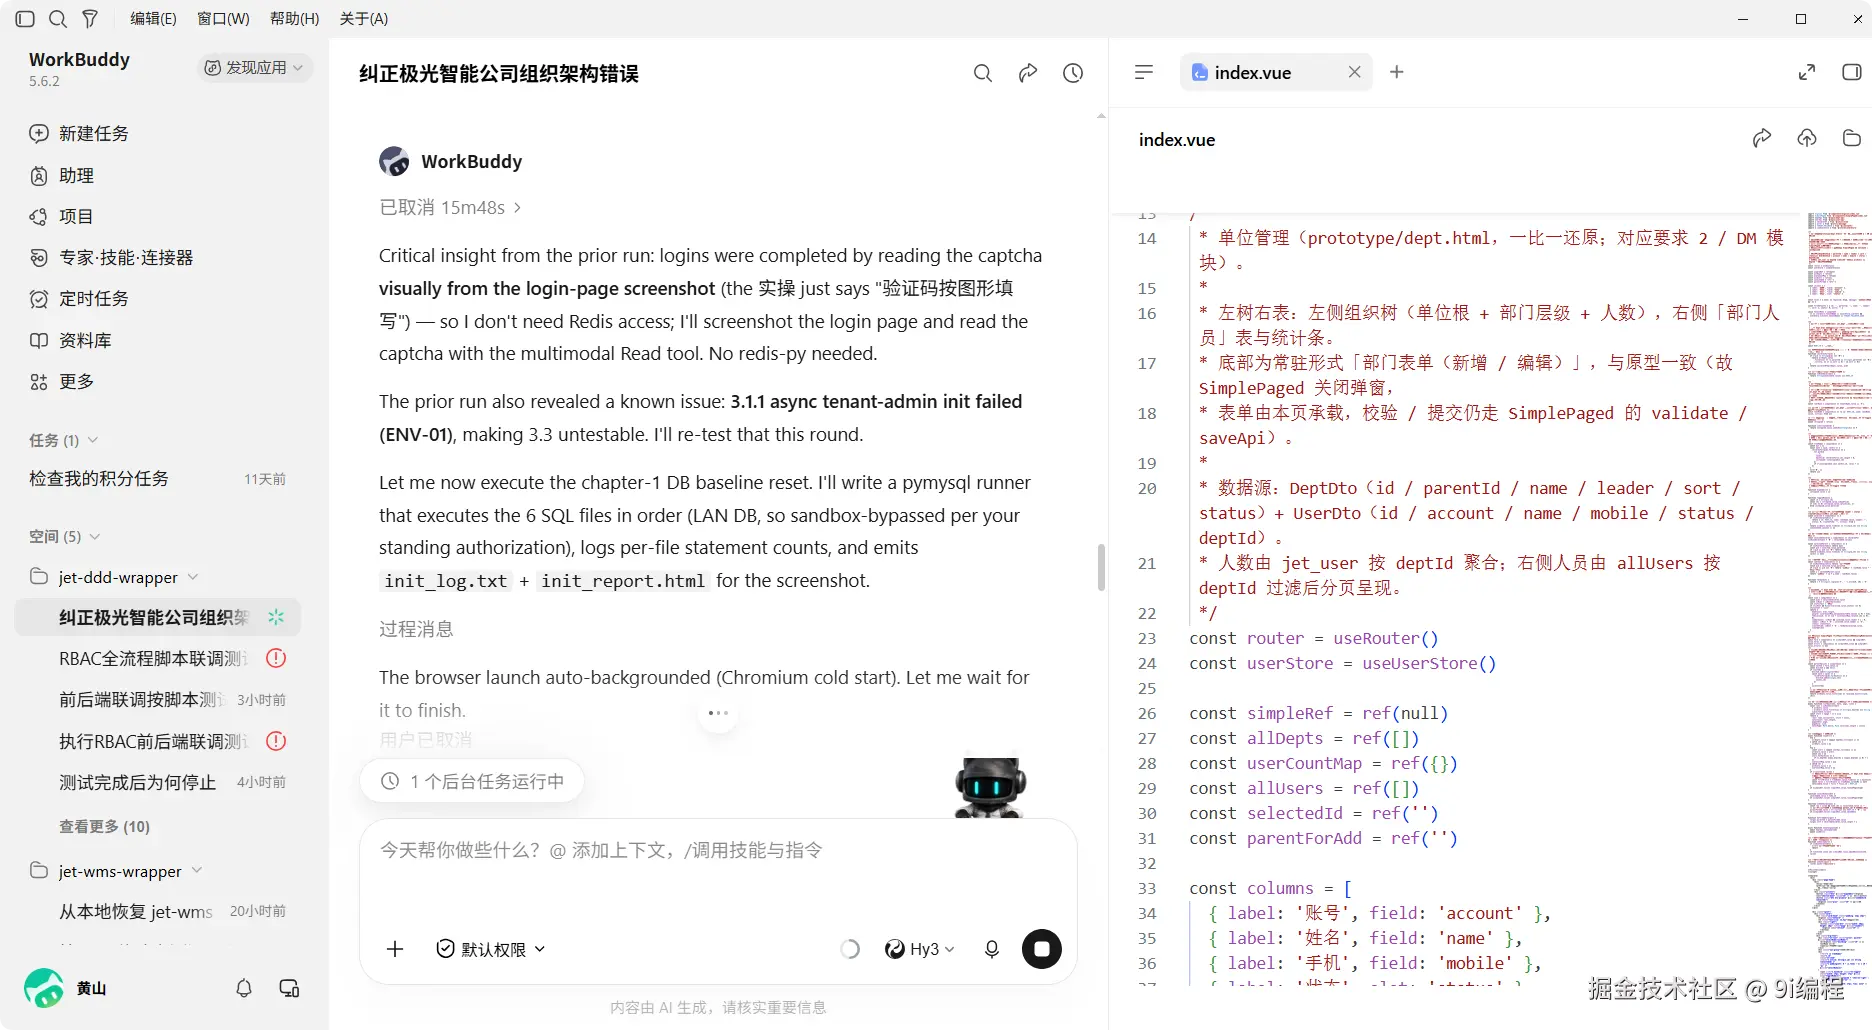Open conversation history clock icon
Viewport: 1872px width, 1030px height.
point(1073,73)
